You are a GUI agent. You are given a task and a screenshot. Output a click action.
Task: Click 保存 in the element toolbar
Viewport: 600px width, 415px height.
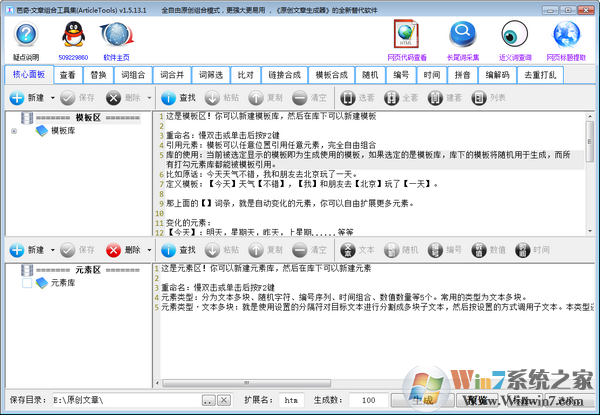click(x=77, y=250)
